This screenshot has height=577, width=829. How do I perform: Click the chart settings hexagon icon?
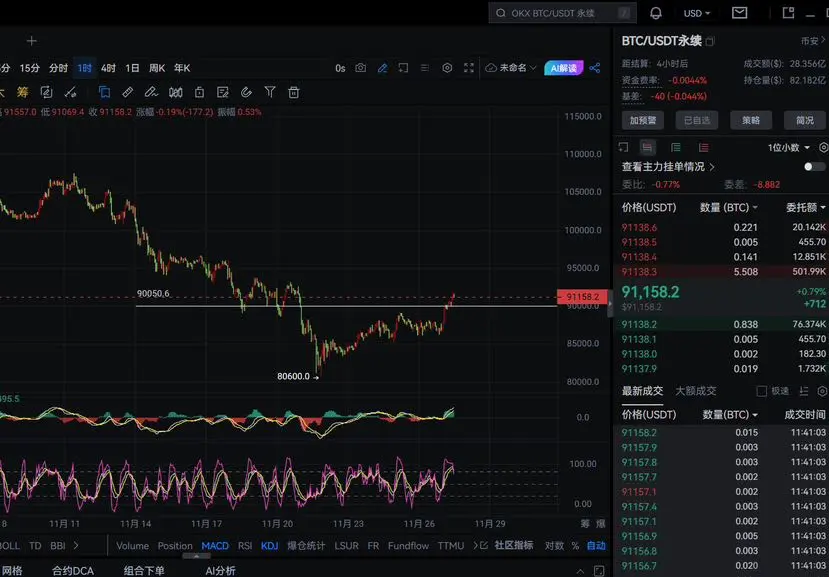click(447, 68)
